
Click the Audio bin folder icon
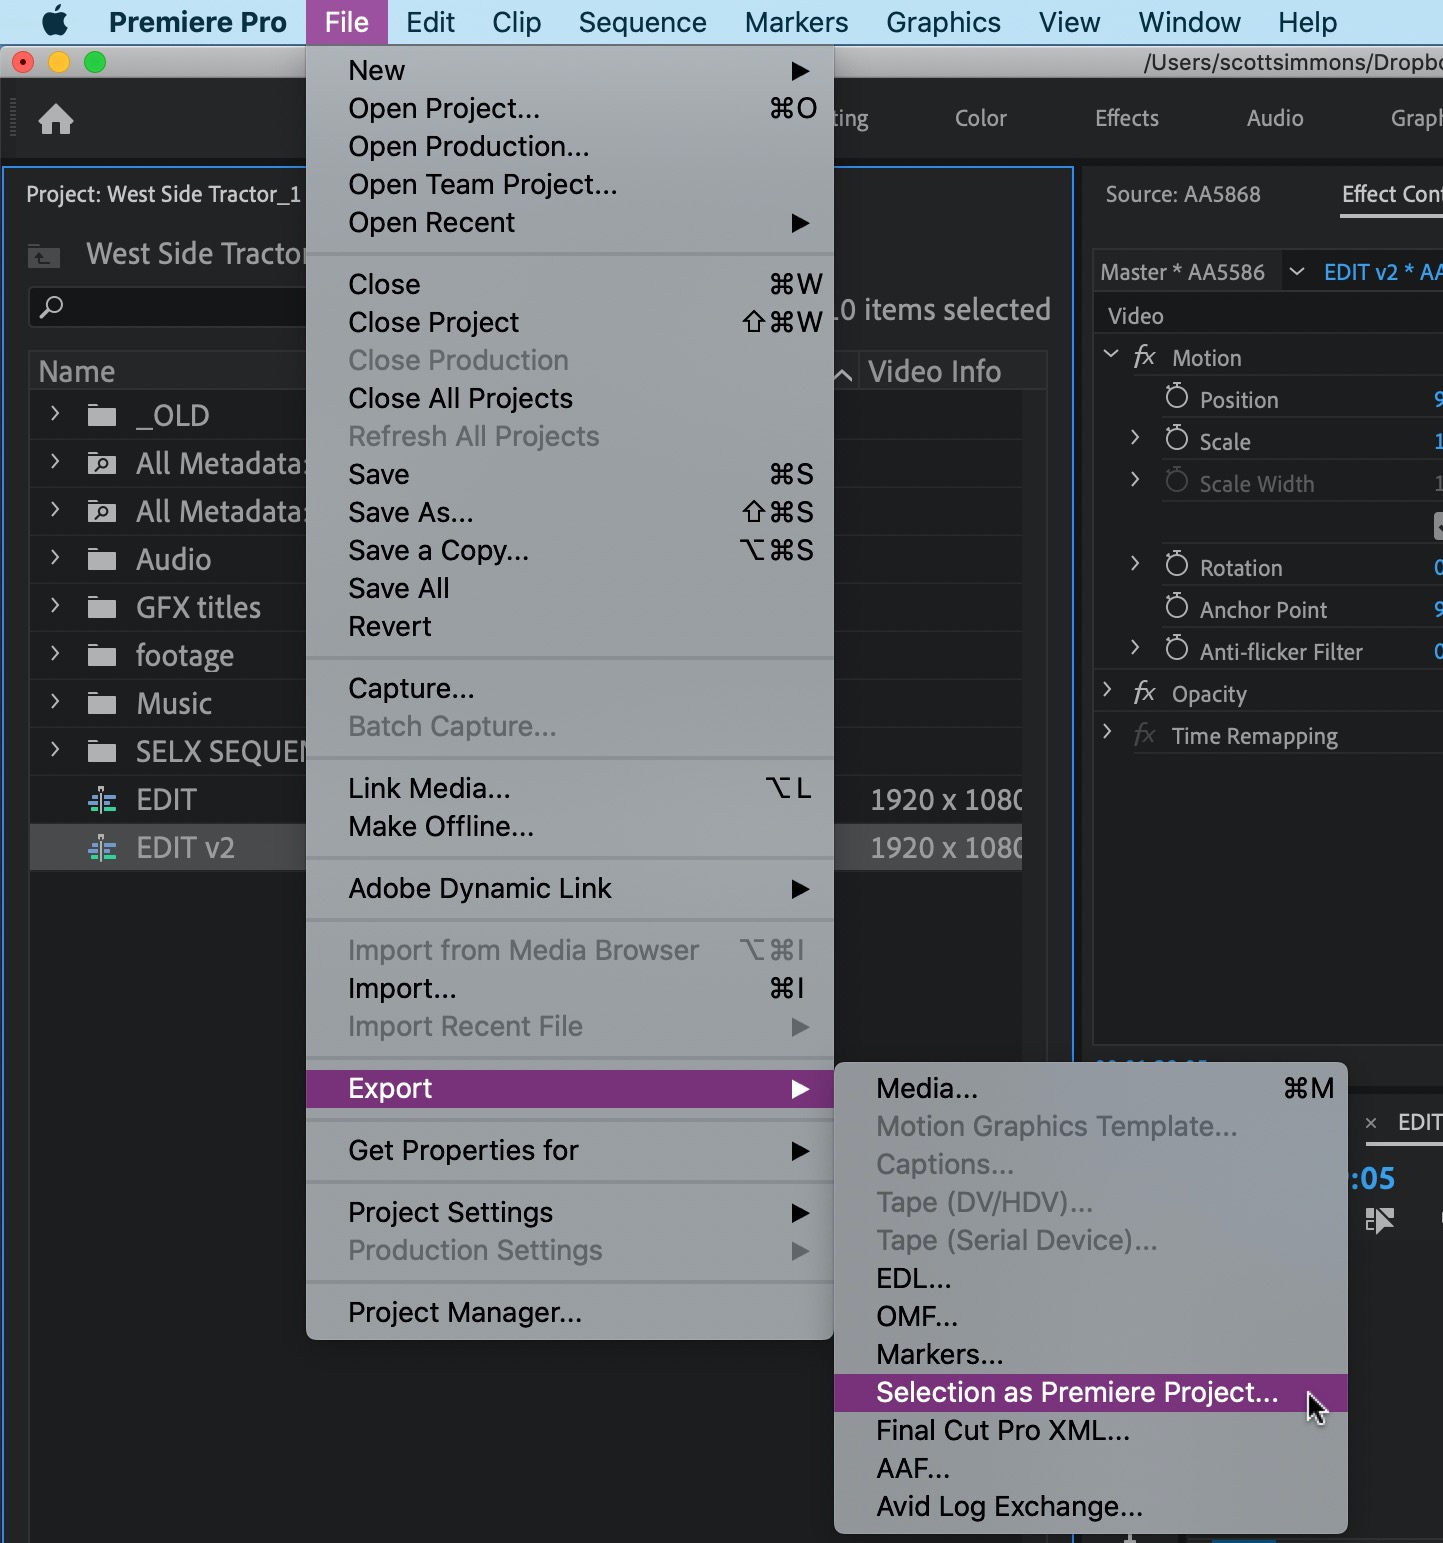point(102,559)
